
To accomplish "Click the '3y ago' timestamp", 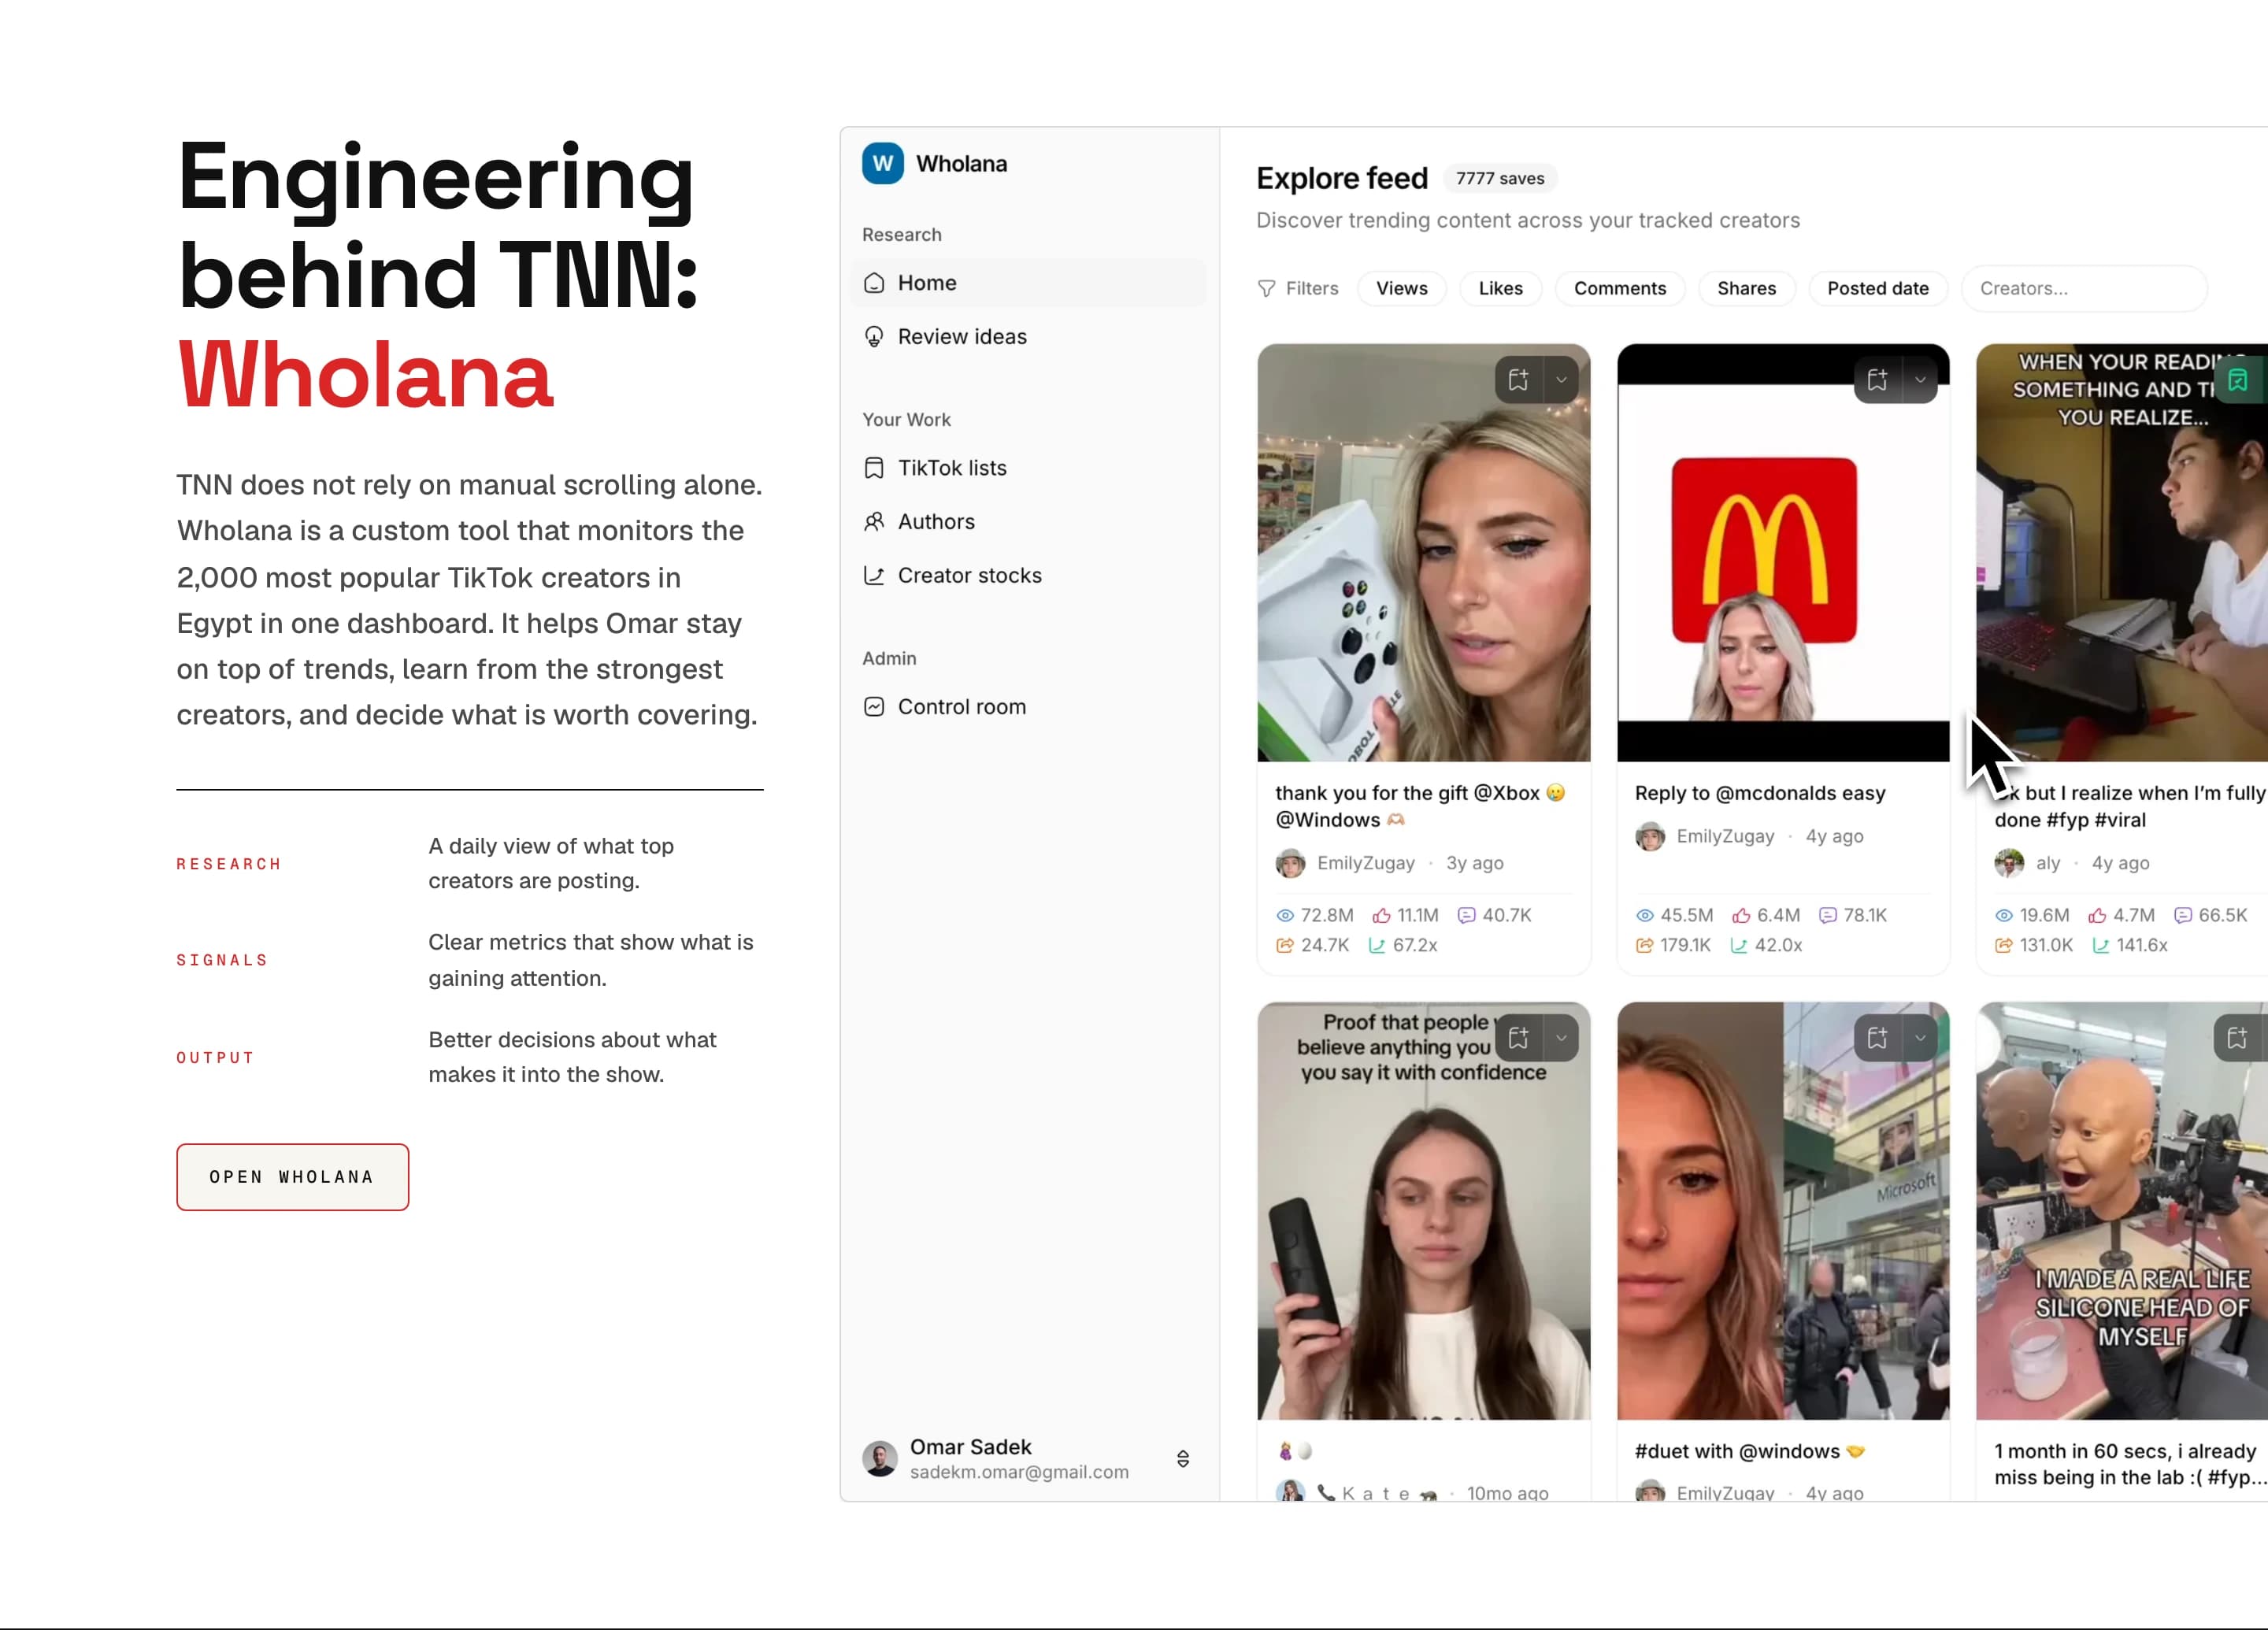I will pos(1474,863).
